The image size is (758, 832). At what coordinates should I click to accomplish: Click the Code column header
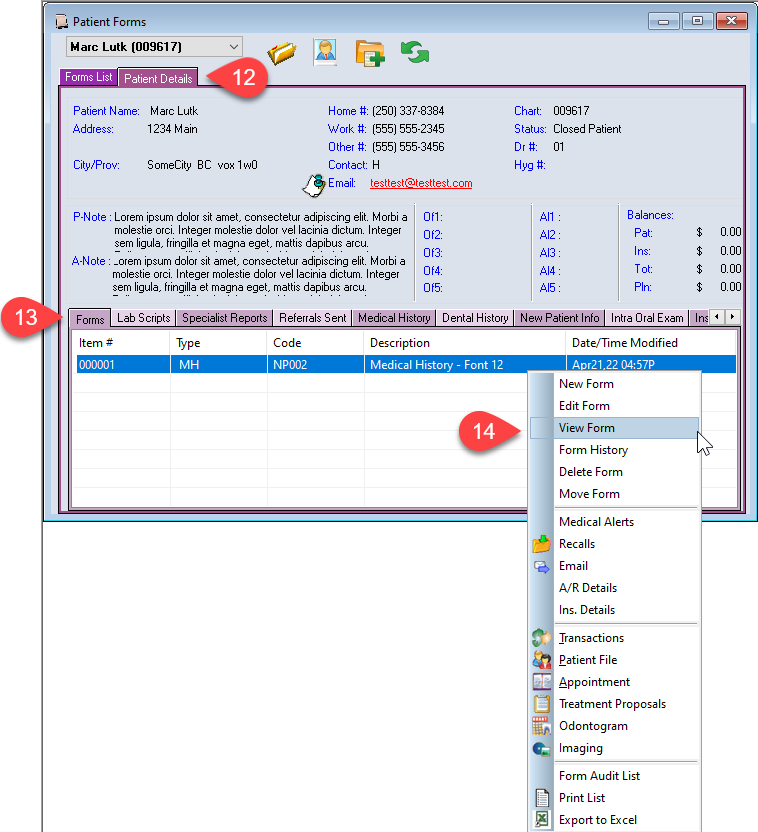316,343
